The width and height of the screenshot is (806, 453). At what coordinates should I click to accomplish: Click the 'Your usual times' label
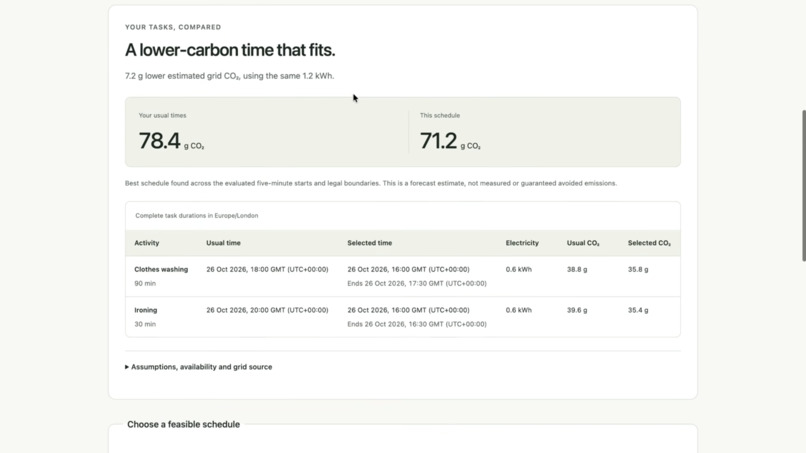[x=162, y=115]
